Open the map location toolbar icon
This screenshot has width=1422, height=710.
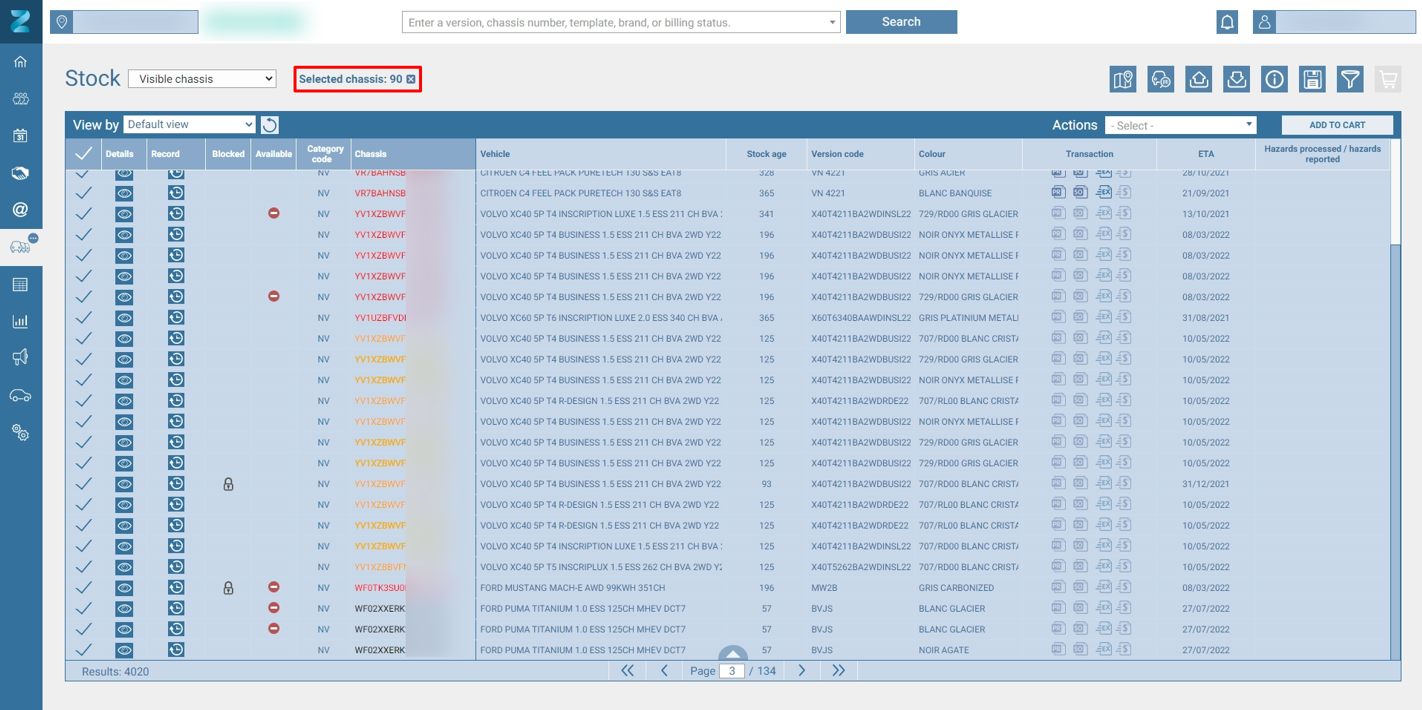tap(1123, 79)
